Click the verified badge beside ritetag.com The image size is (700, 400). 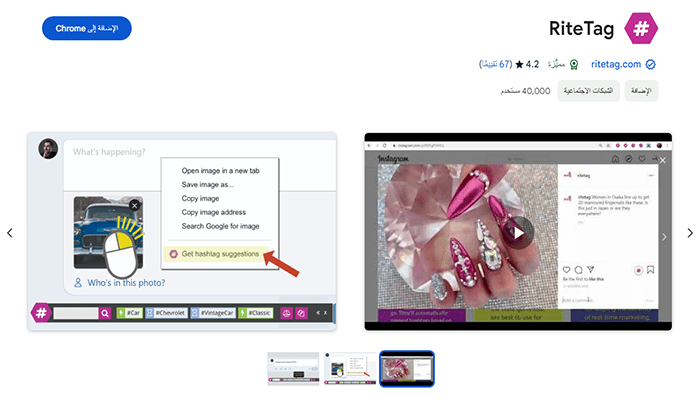tap(651, 64)
